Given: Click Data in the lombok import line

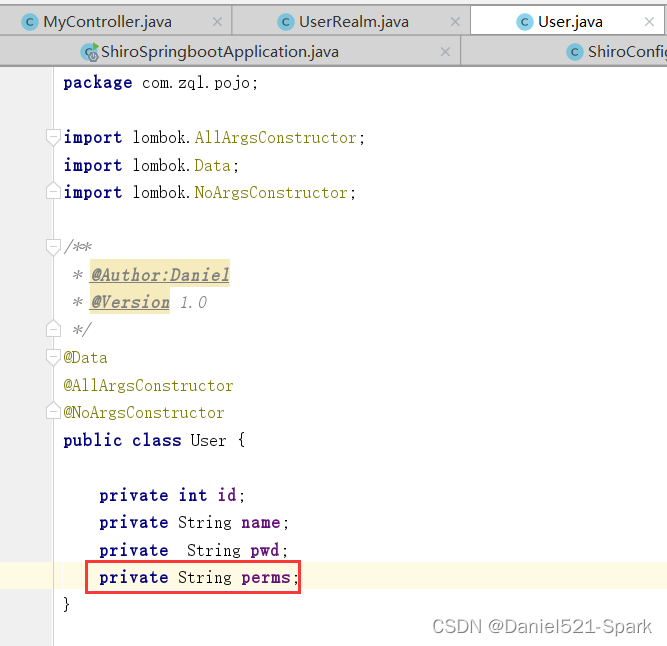Looking at the screenshot, I should pyautogui.click(x=212, y=165).
